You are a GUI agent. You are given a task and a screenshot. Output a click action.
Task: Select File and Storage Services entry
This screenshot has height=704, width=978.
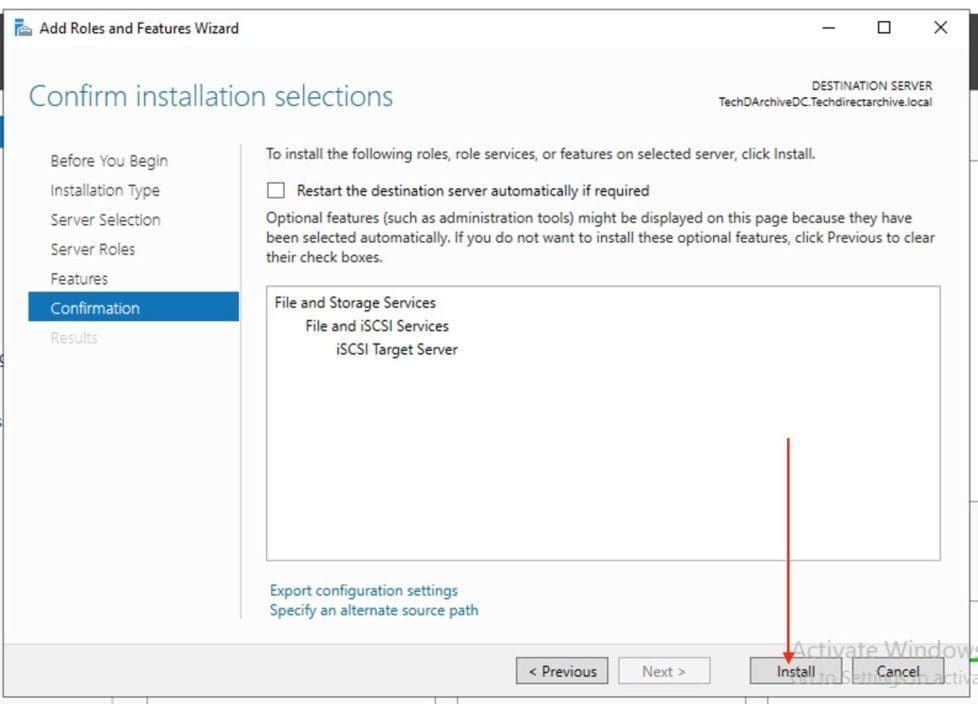[x=355, y=302]
